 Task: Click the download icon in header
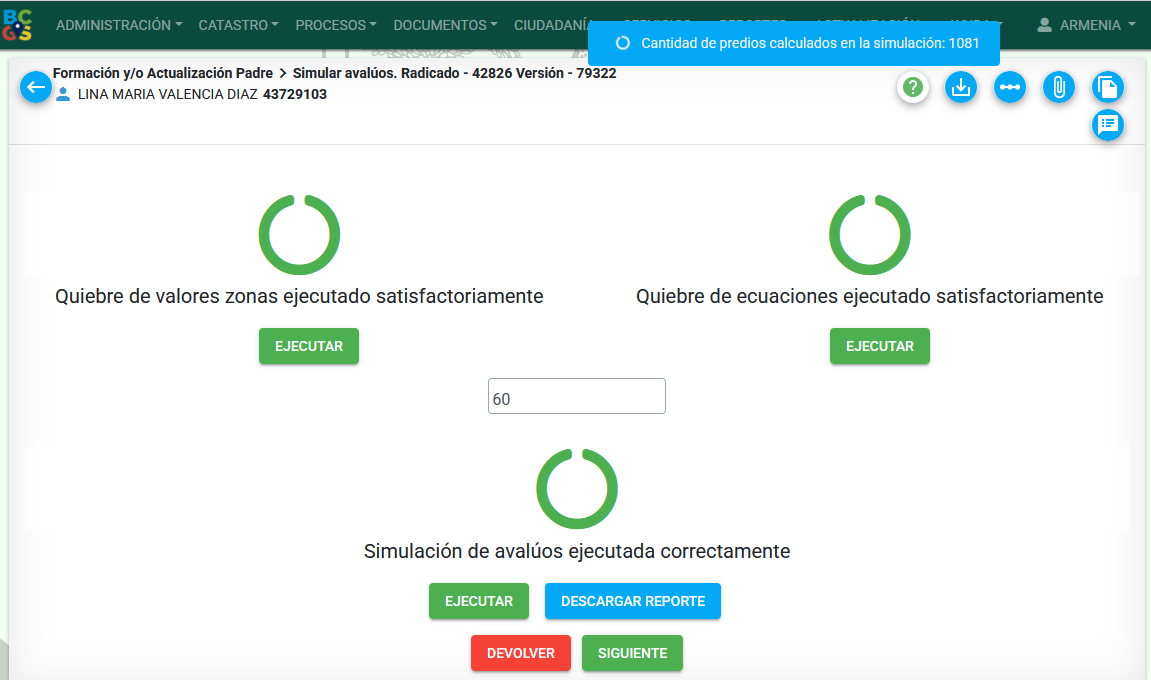[x=961, y=88]
